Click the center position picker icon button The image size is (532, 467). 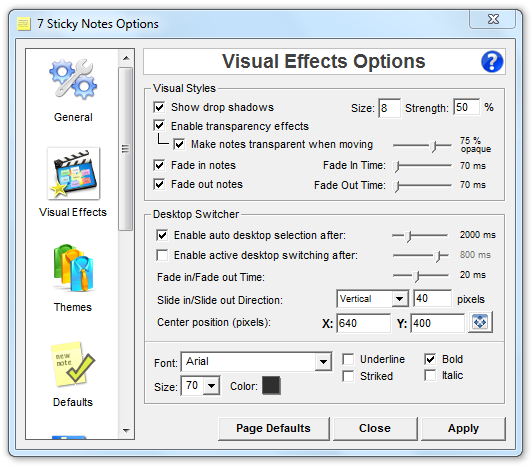pyautogui.click(x=480, y=322)
